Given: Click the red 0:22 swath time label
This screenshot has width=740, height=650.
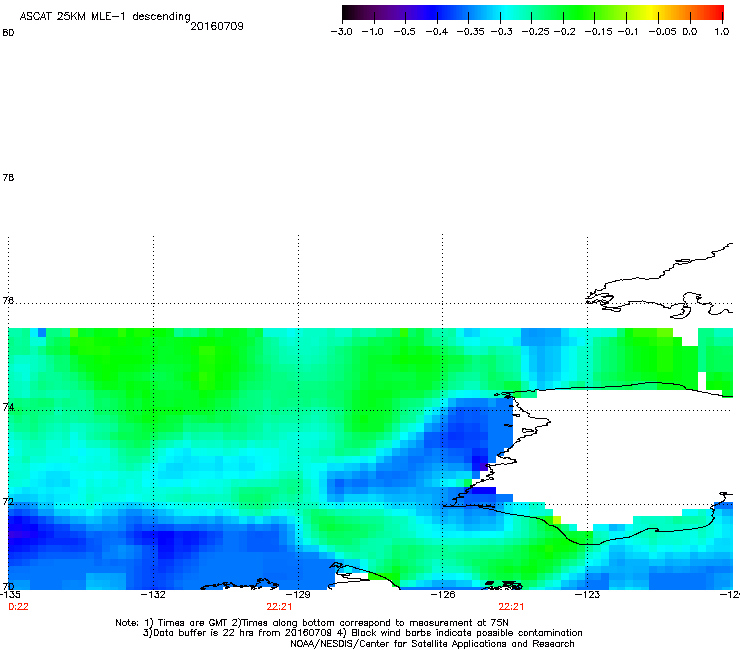Looking at the screenshot, I should [x=18, y=607].
